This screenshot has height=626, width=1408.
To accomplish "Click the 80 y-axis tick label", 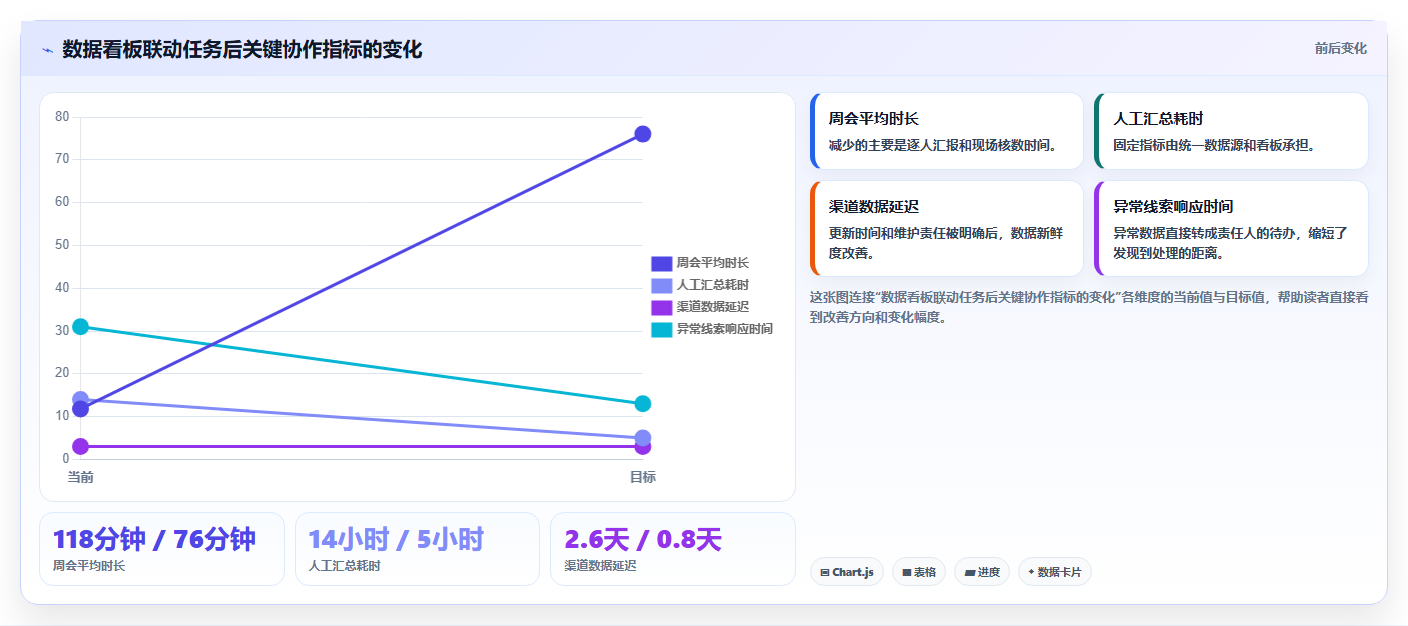I will click(x=62, y=117).
